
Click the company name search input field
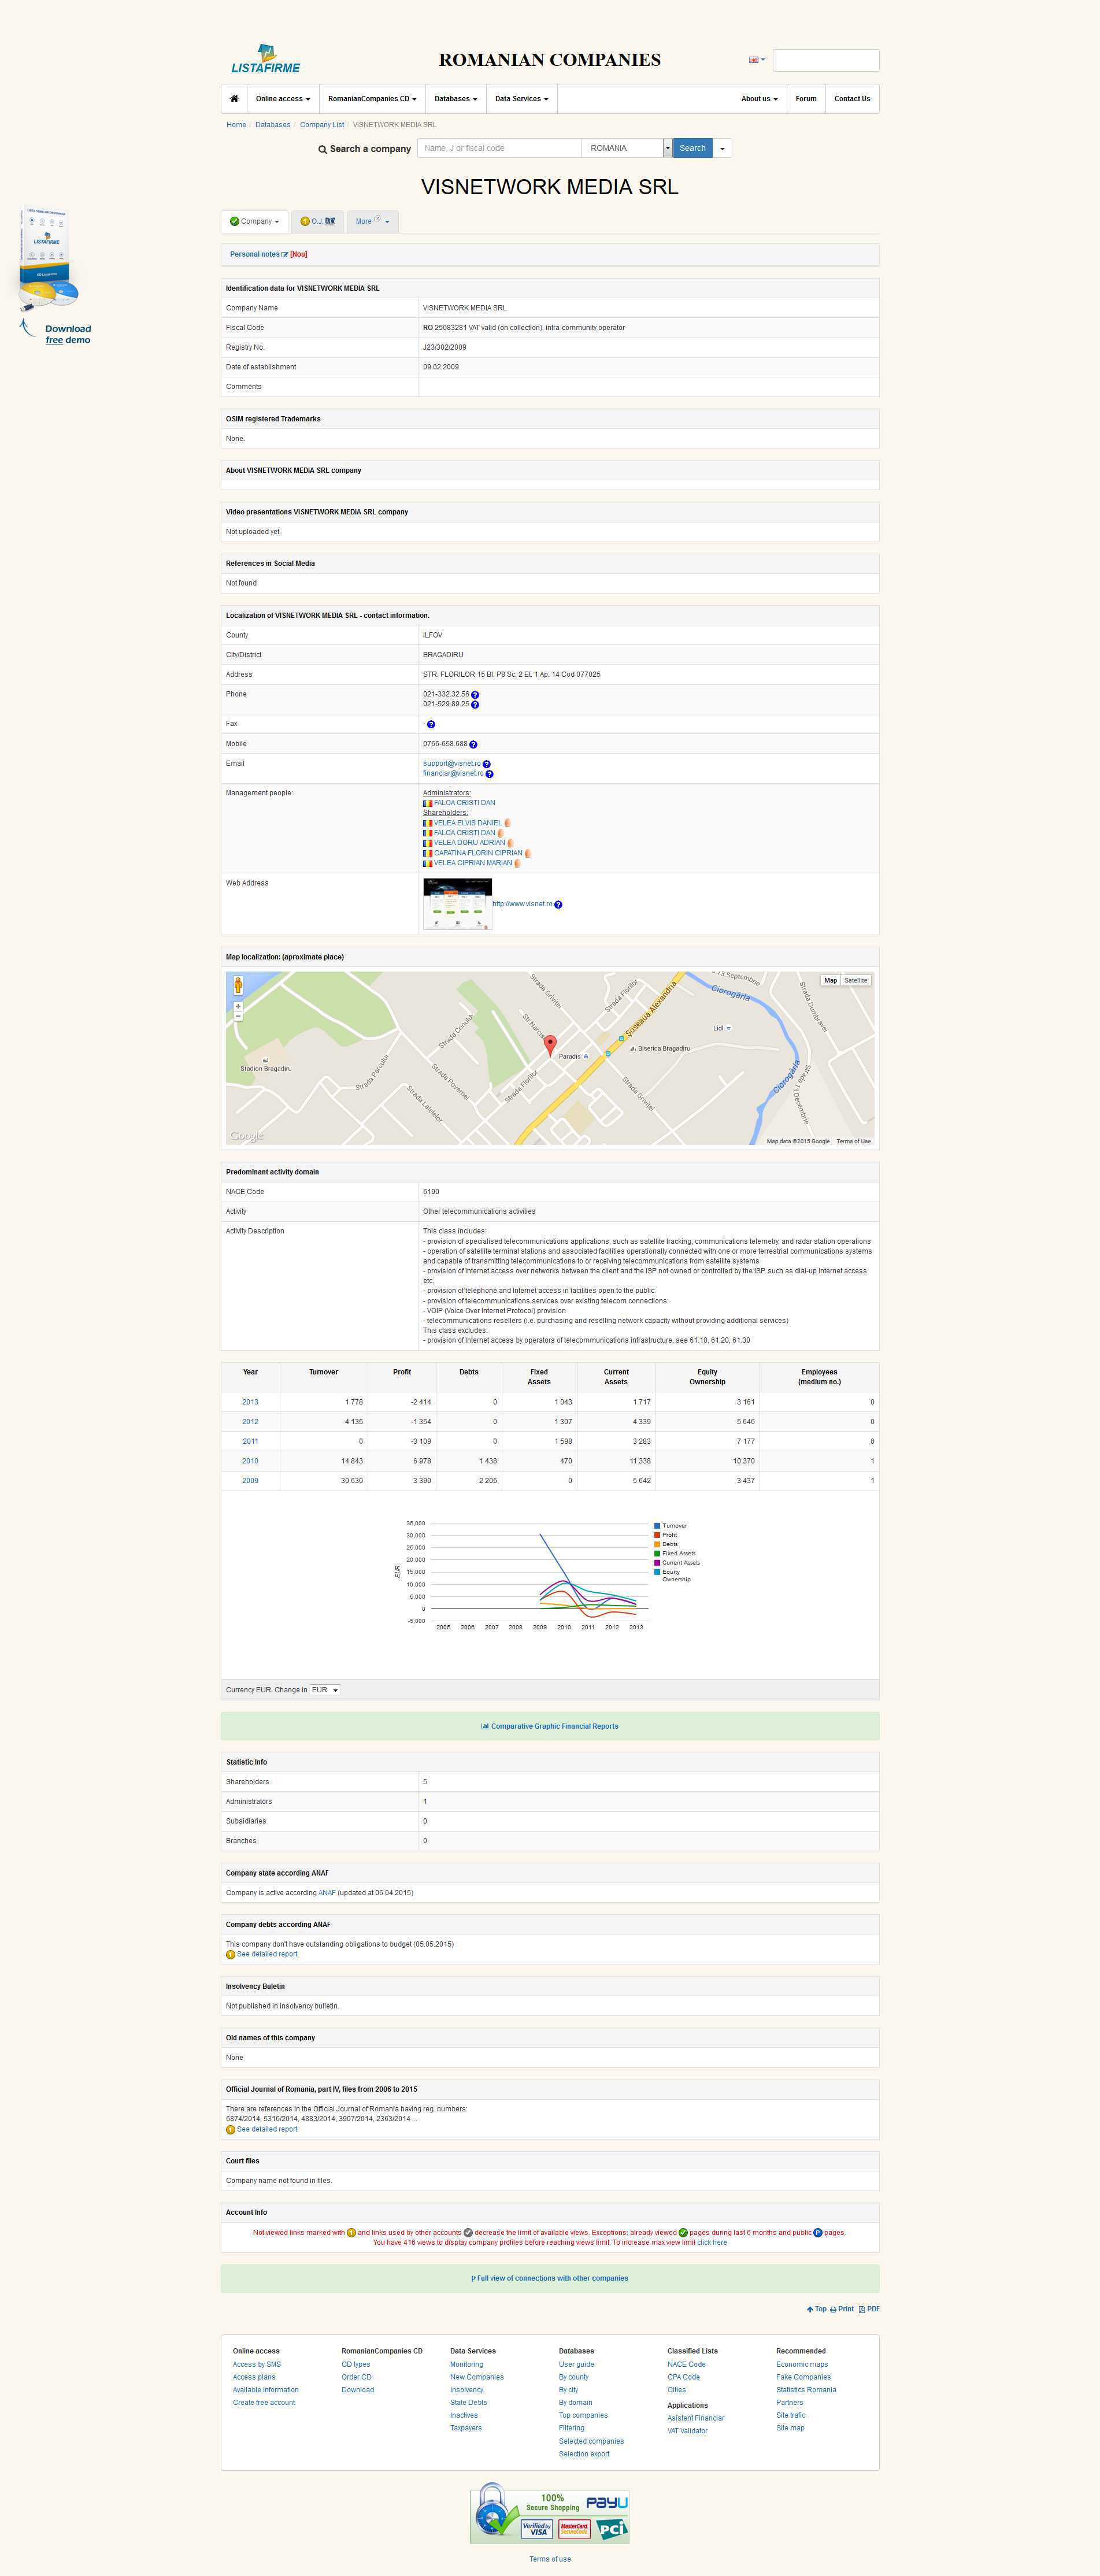click(498, 148)
